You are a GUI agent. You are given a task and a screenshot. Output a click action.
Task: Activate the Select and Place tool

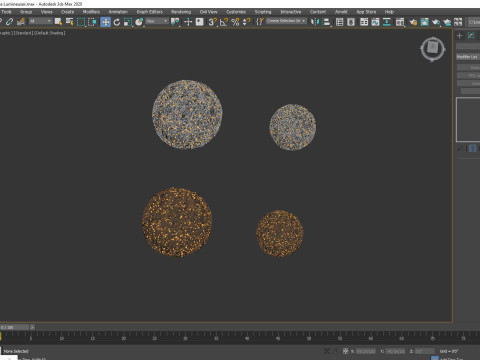coord(139,22)
